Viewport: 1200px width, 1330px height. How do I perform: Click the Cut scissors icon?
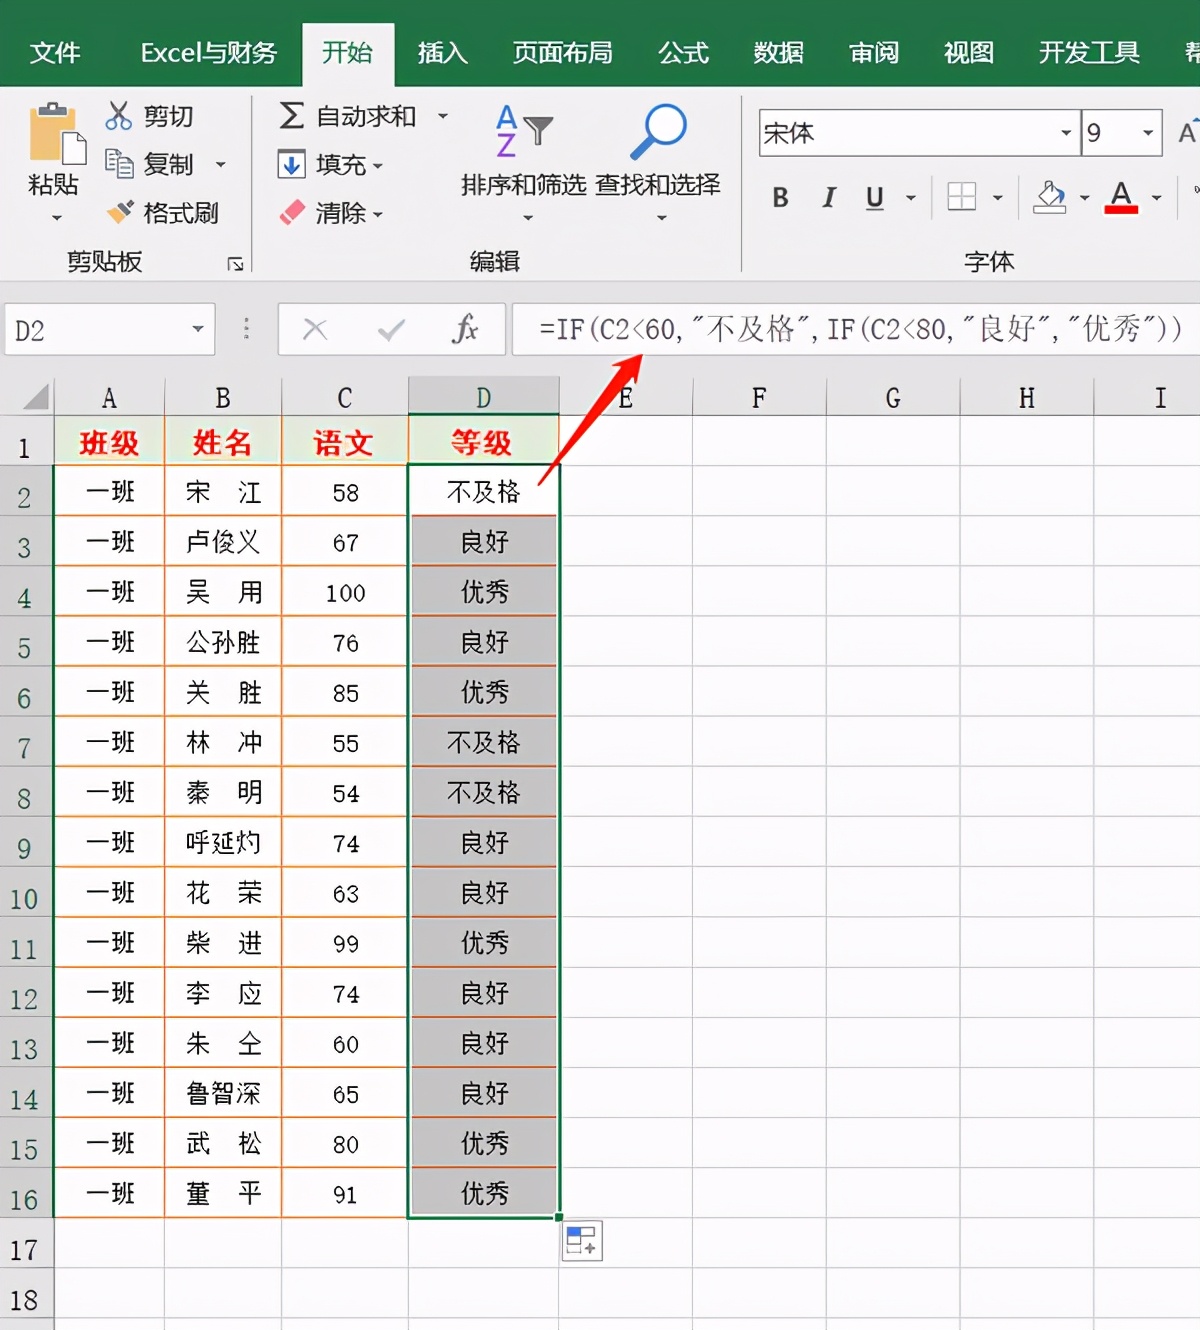pos(119,116)
